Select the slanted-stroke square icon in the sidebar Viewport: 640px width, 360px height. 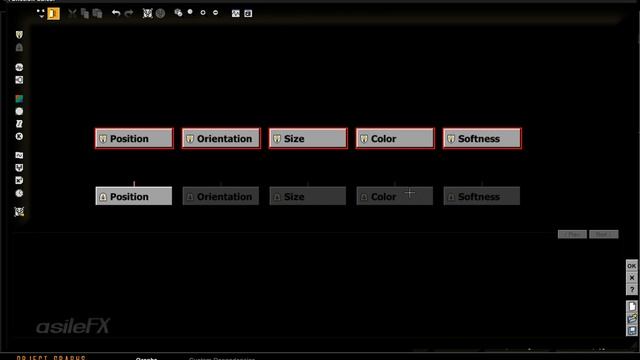coord(19,124)
